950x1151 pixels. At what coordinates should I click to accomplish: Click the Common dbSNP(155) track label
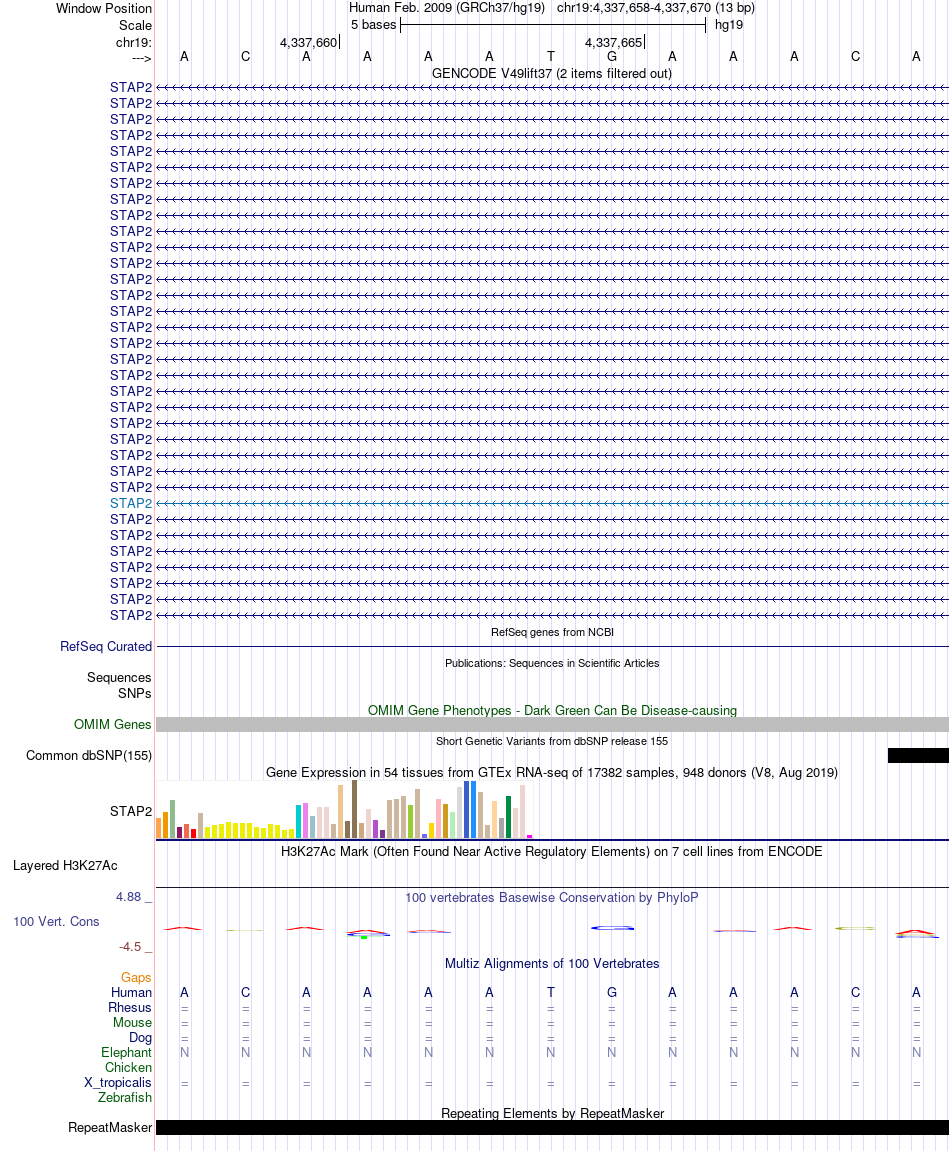click(89, 755)
